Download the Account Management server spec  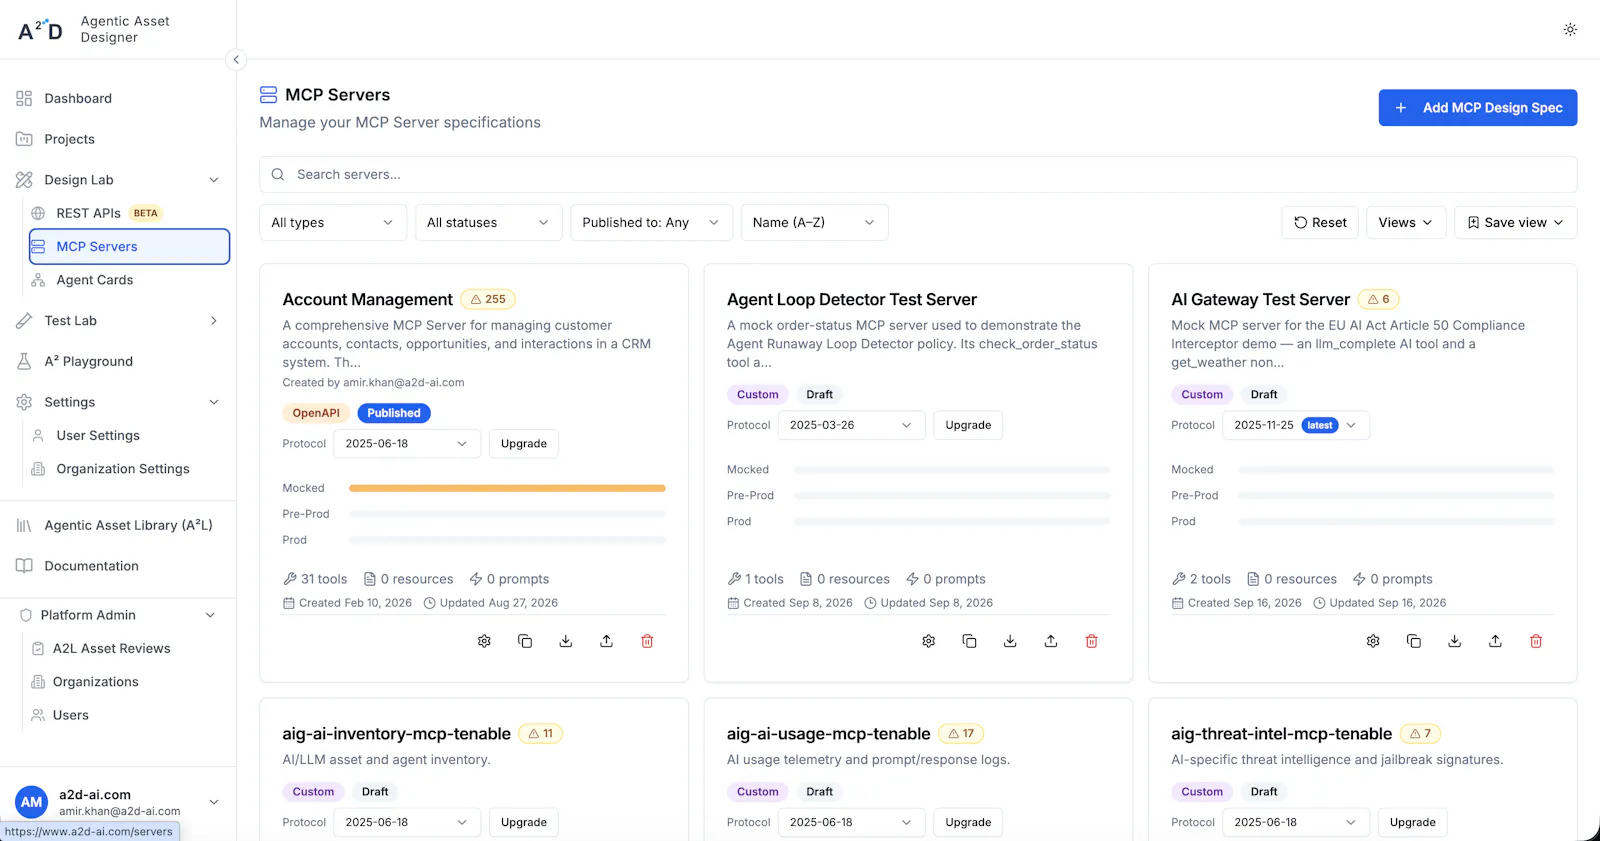(x=566, y=641)
